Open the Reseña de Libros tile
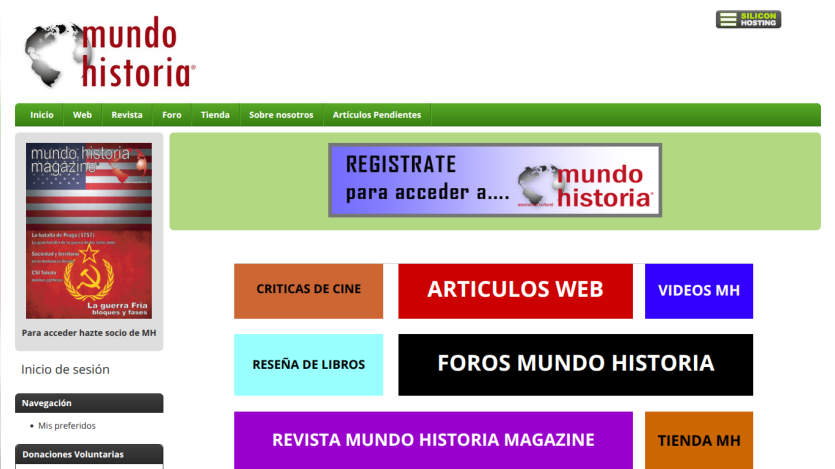This screenshot has width=835, height=469. [308, 365]
